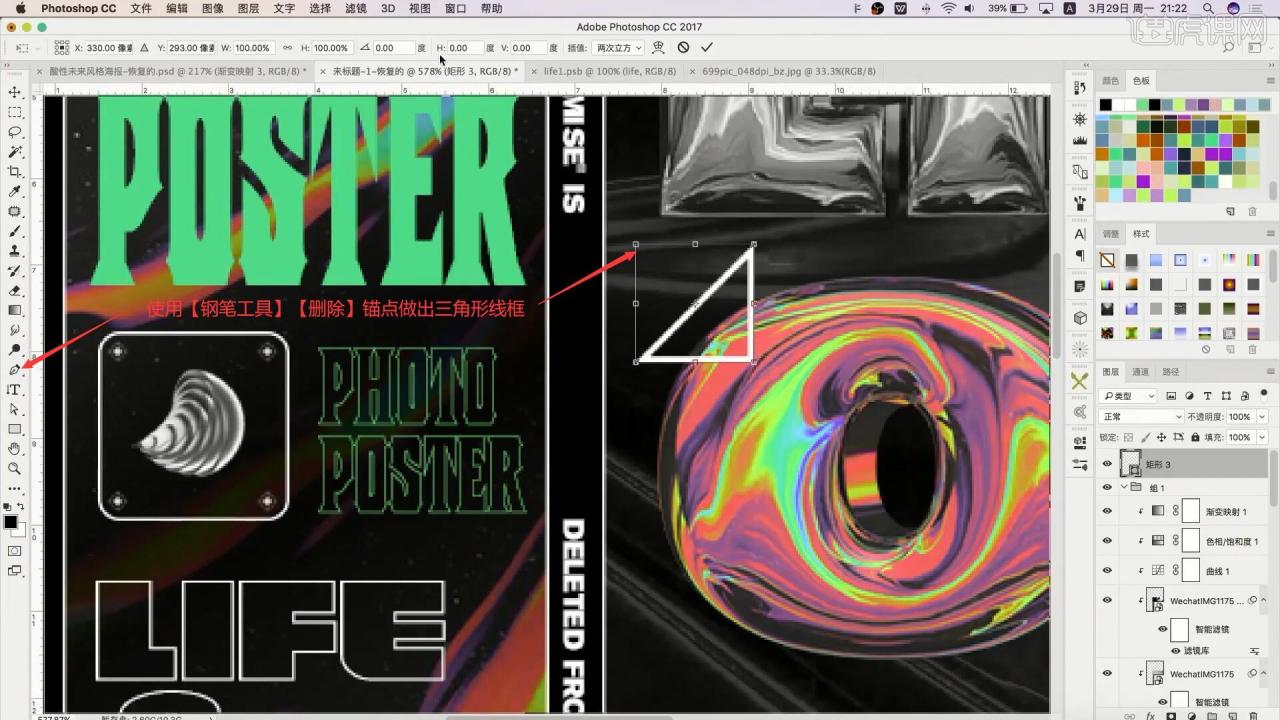Select the Horizontal Type tool
Image resolution: width=1280 pixels, height=720 pixels.
tap(14, 389)
